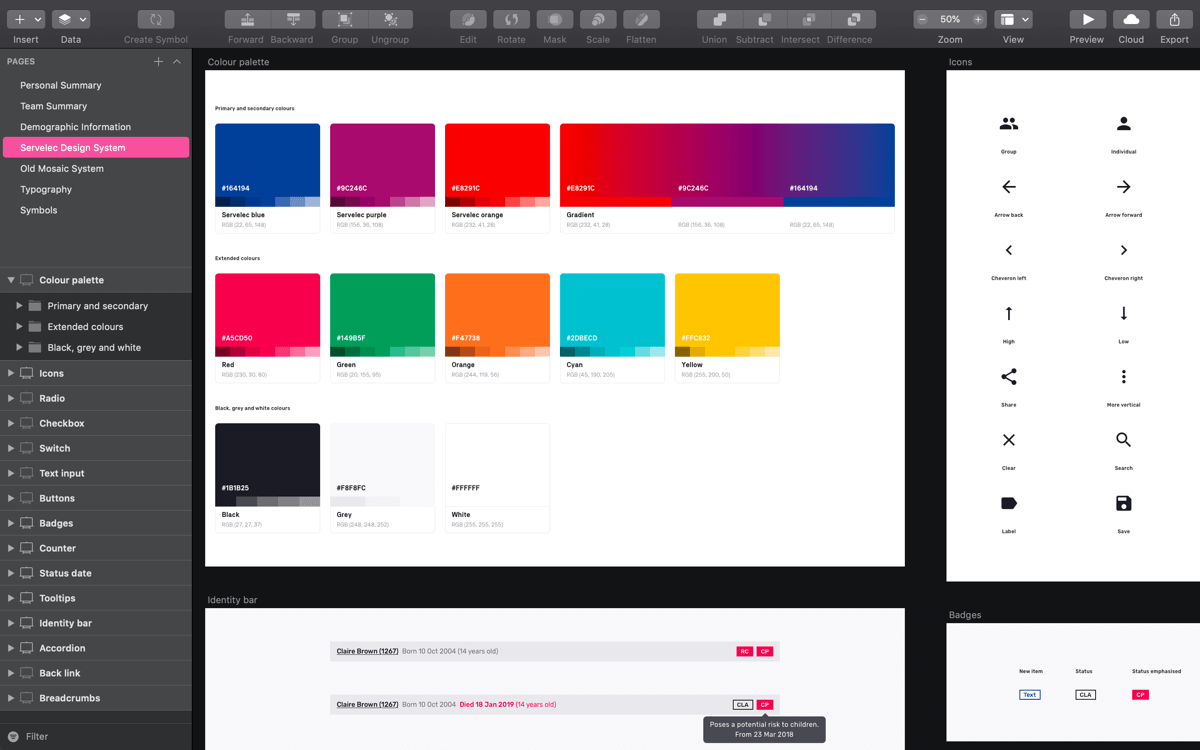Select the Badges artboard layer
Viewport: 1200px width, 750px height.
pyautogui.click(x=96, y=523)
